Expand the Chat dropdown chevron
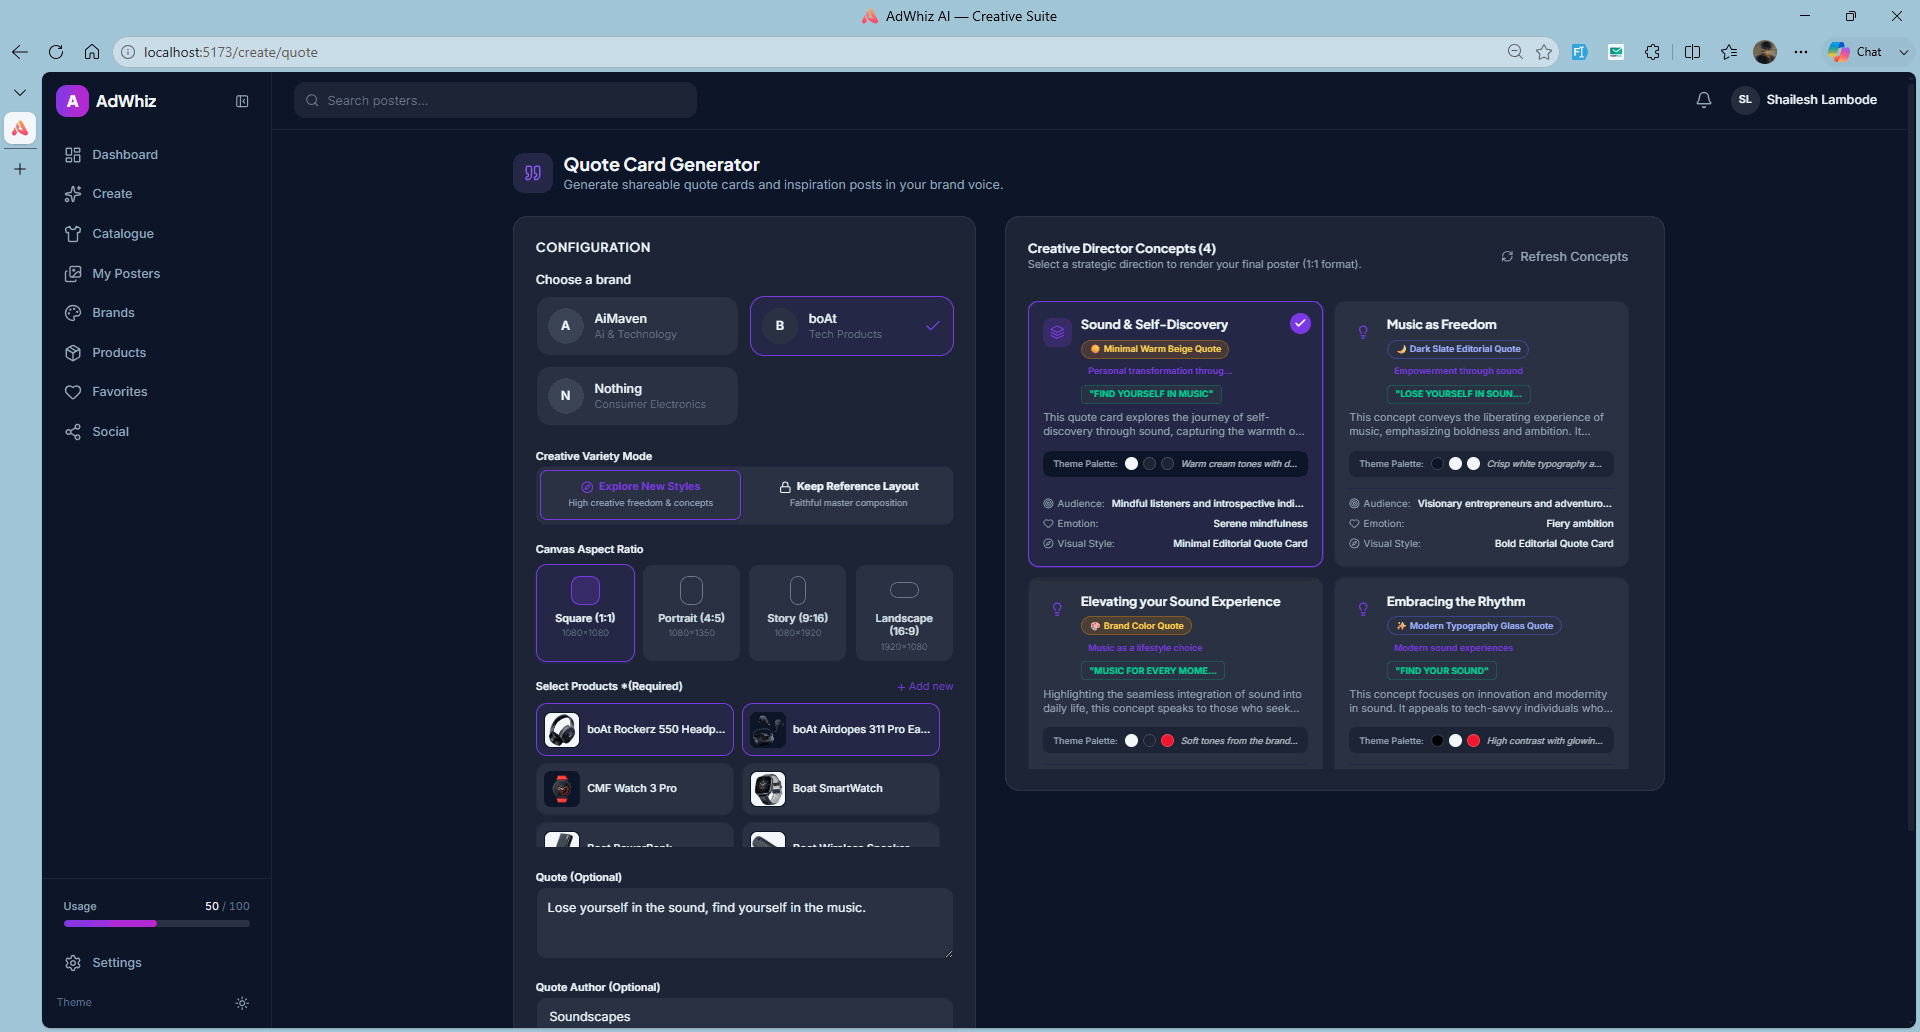1920x1032 pixels. [1903, 52]
